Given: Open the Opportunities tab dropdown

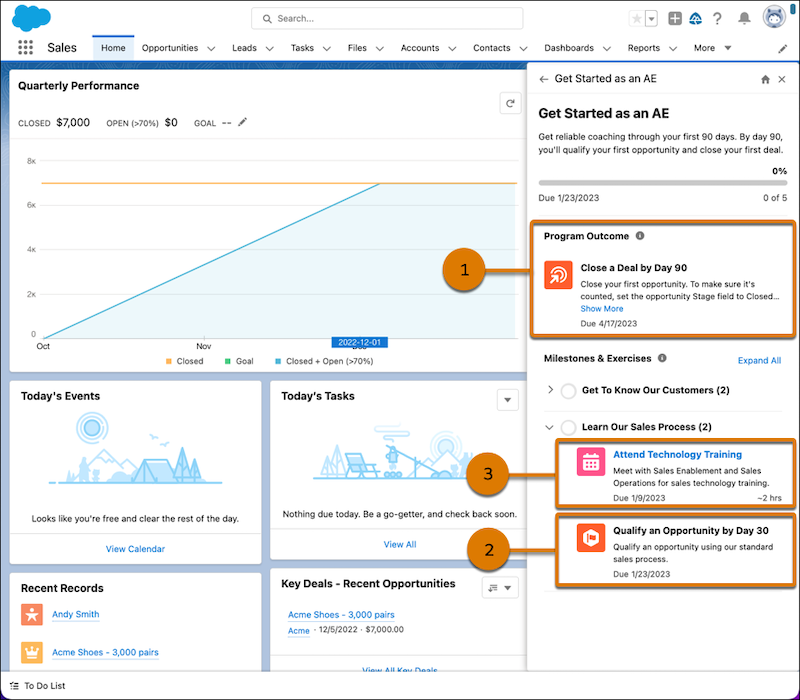Looking at the screenshot, I should pos(210,47).
